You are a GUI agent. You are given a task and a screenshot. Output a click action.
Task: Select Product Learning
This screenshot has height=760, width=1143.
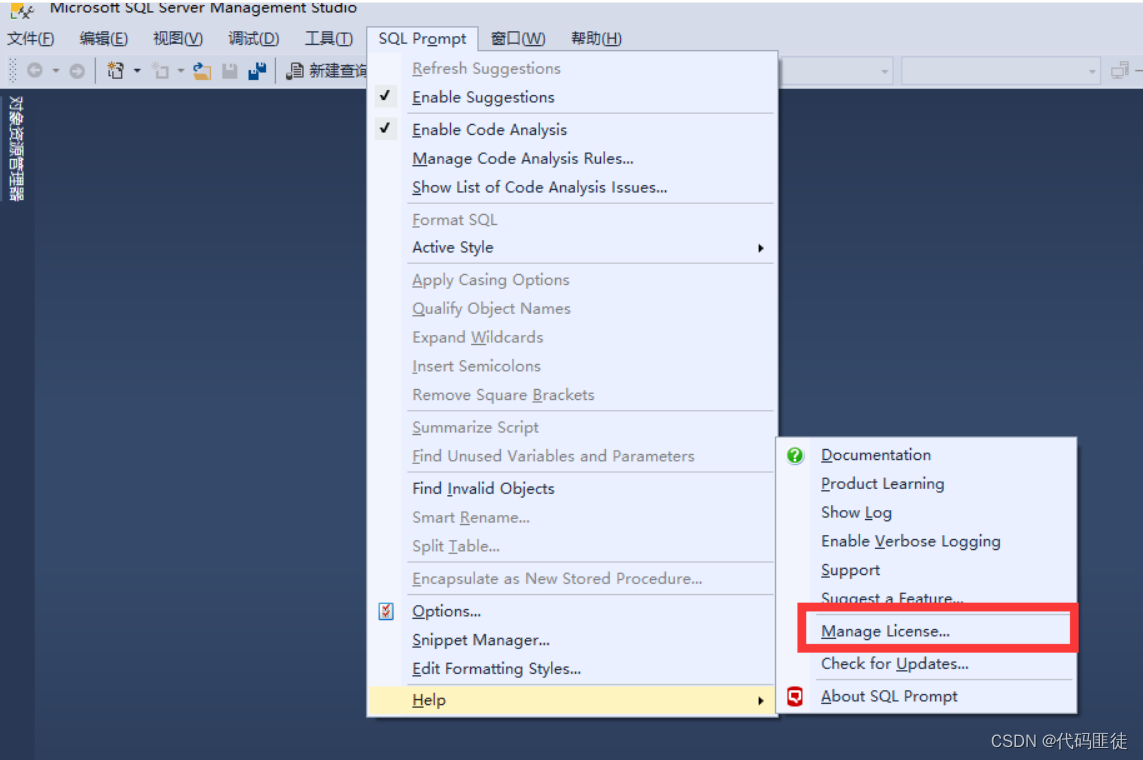click(x=882, y=484)
